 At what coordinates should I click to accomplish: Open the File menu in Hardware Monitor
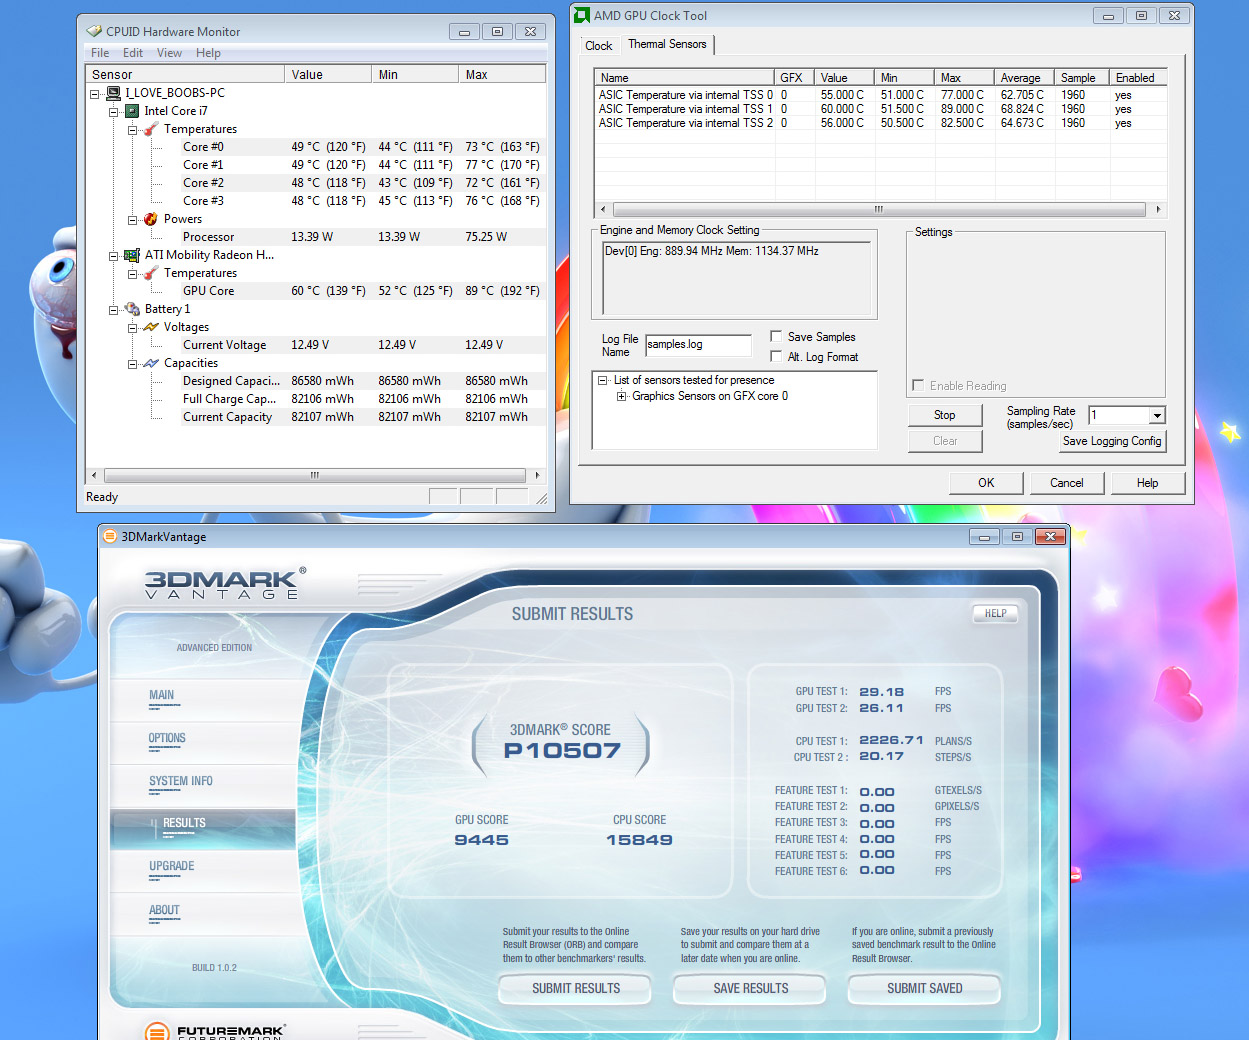coord(100,53)
